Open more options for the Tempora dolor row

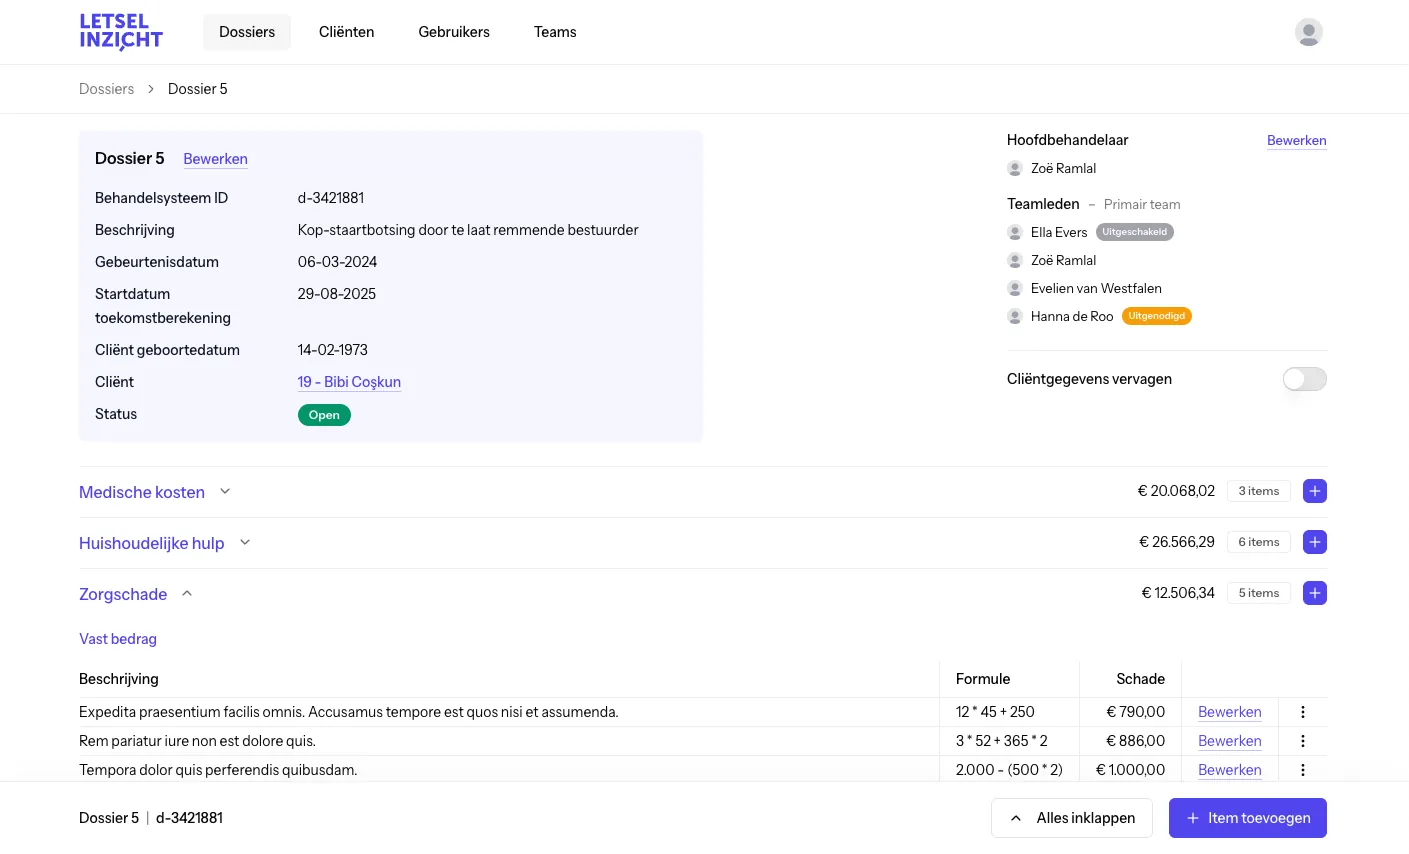pos(1302,770)
